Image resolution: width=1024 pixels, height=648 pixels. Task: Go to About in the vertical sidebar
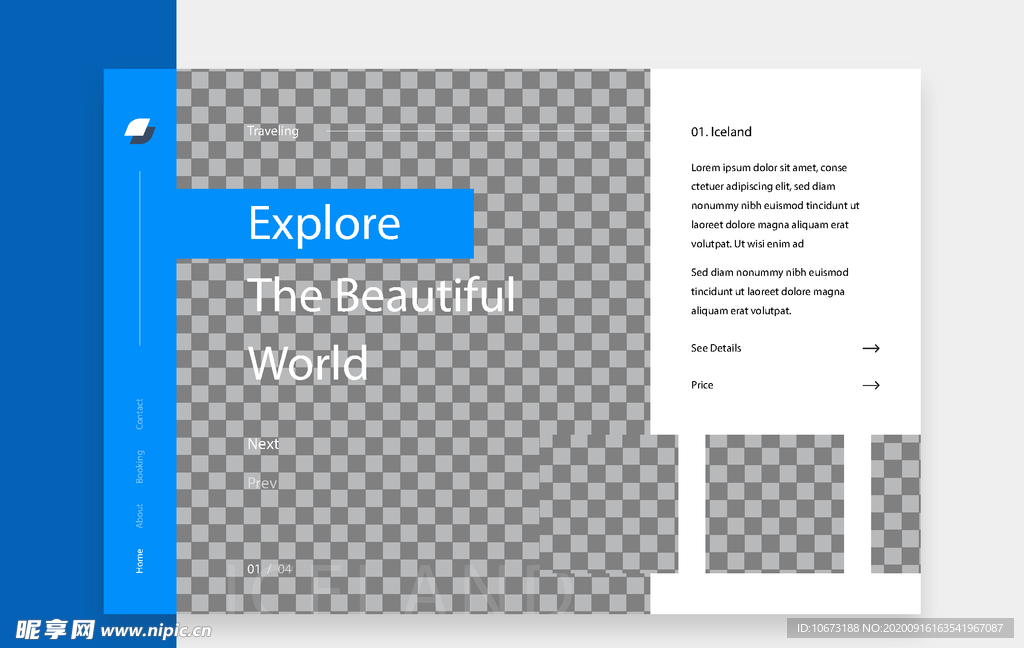click(140, 515)
